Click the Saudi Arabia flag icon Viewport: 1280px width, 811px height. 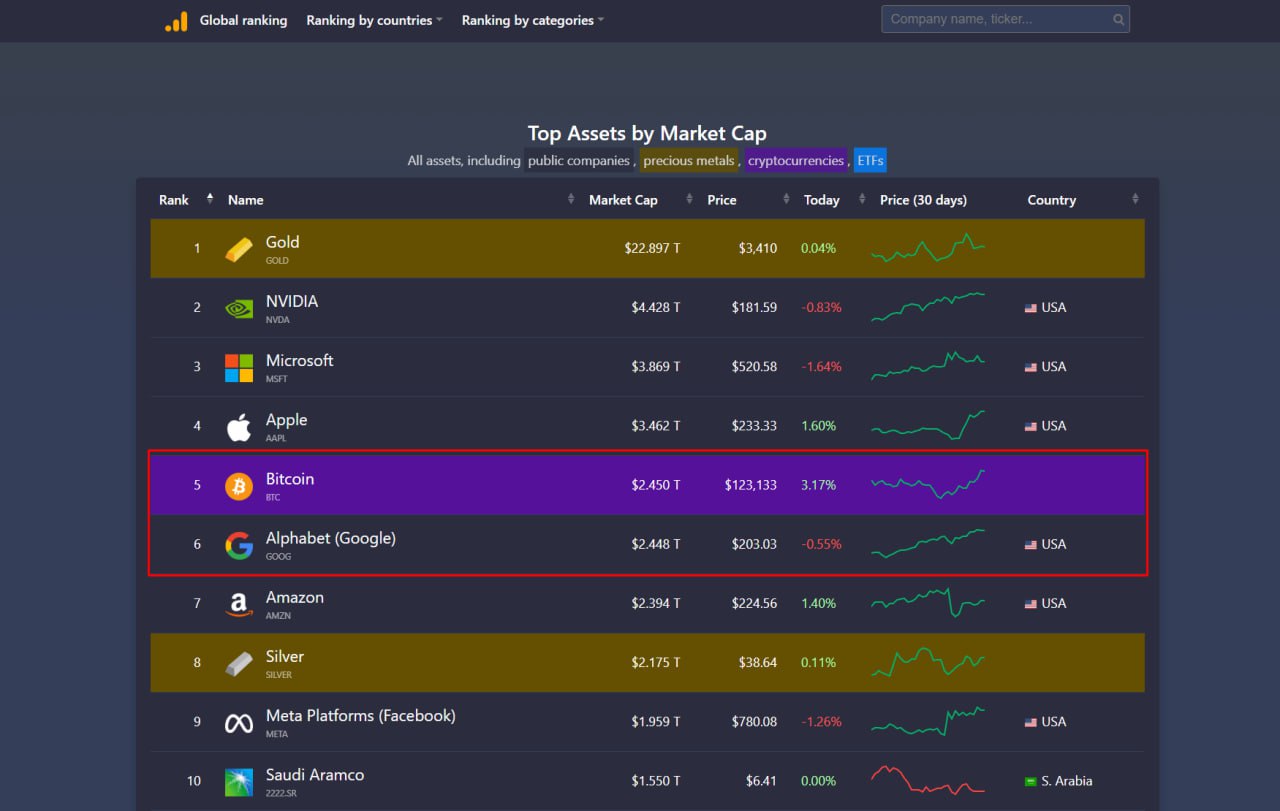(x=1031, y=781)
